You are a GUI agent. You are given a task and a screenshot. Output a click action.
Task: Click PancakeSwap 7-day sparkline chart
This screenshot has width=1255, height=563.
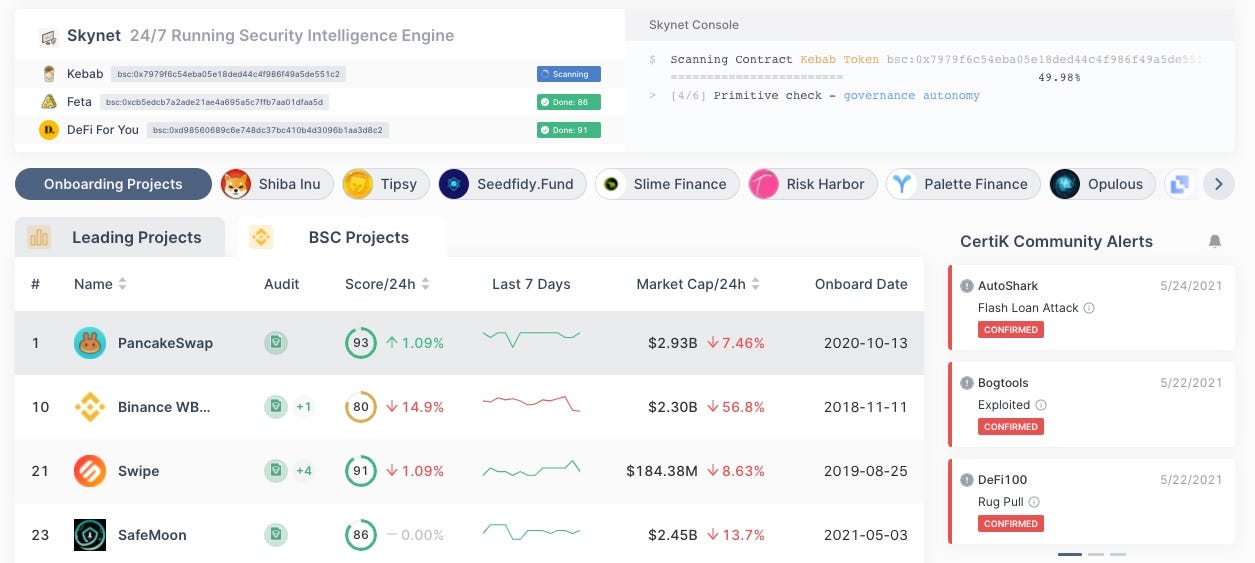(x=531, y=338)
